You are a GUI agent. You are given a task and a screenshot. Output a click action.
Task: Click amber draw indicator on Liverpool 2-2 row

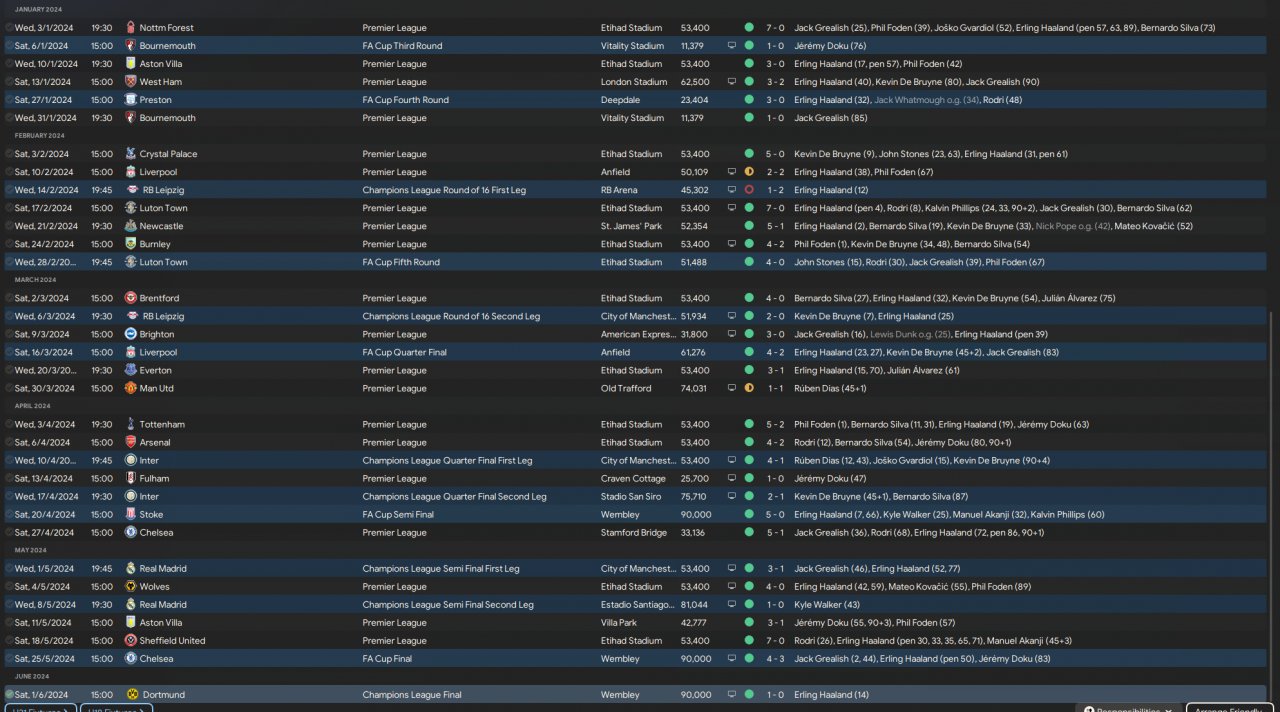coord(749,172)
